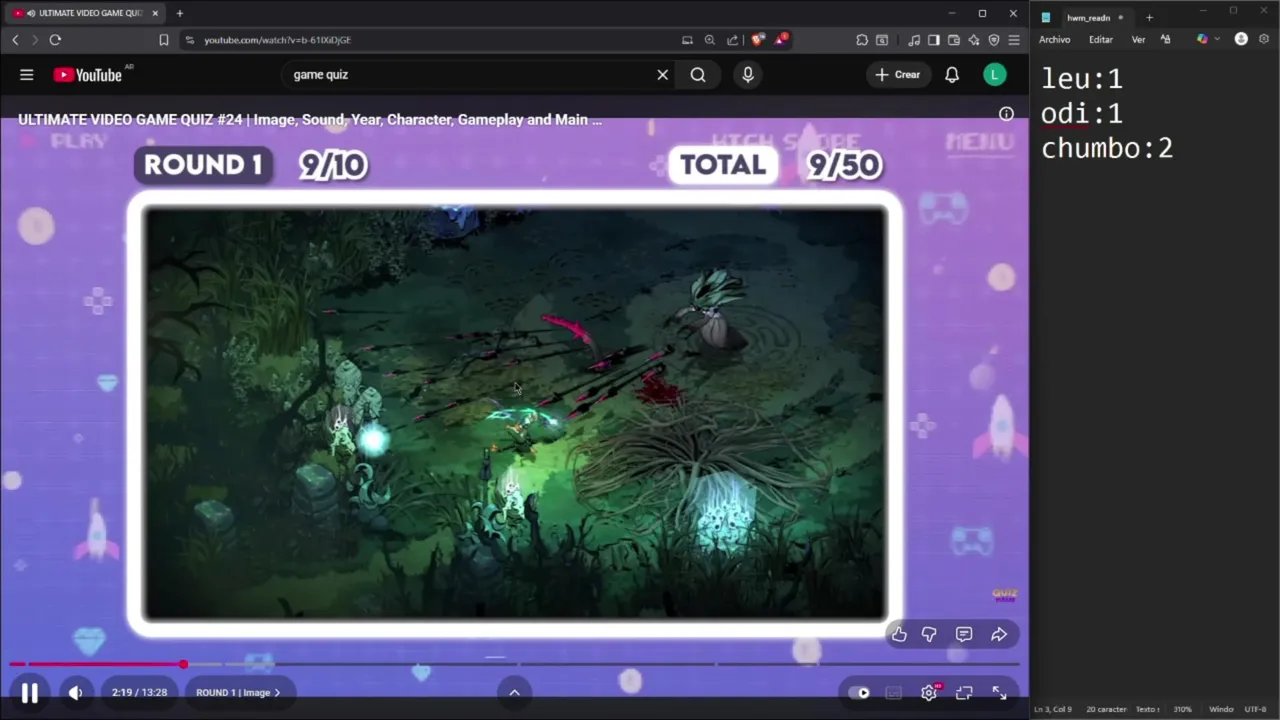The image size is (1280, 720).
Task: Clear the YouTube search text
Action: pos(662,74)
